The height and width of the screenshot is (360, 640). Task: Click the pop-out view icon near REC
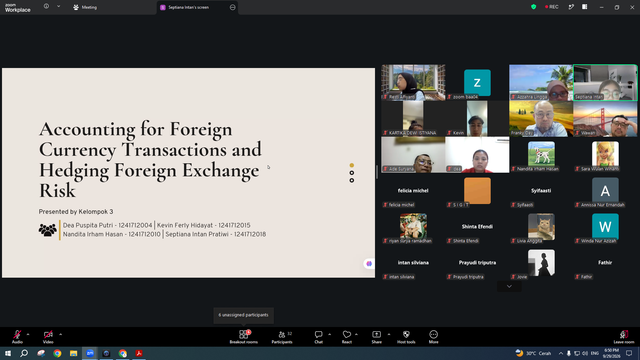(571, 7)
